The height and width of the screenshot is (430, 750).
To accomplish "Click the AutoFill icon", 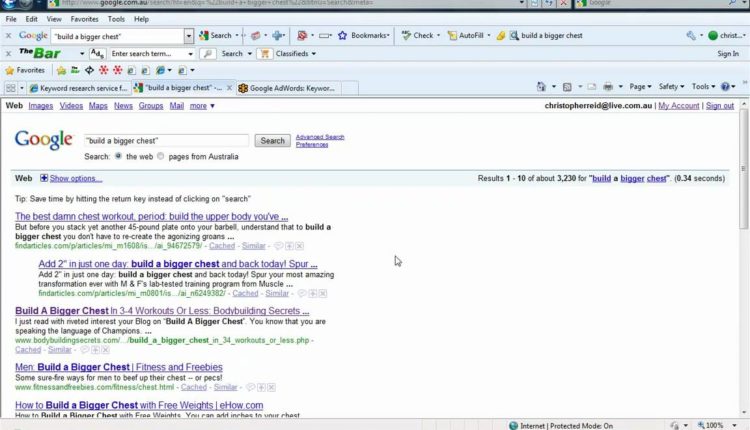I will [x=452, y=35].
